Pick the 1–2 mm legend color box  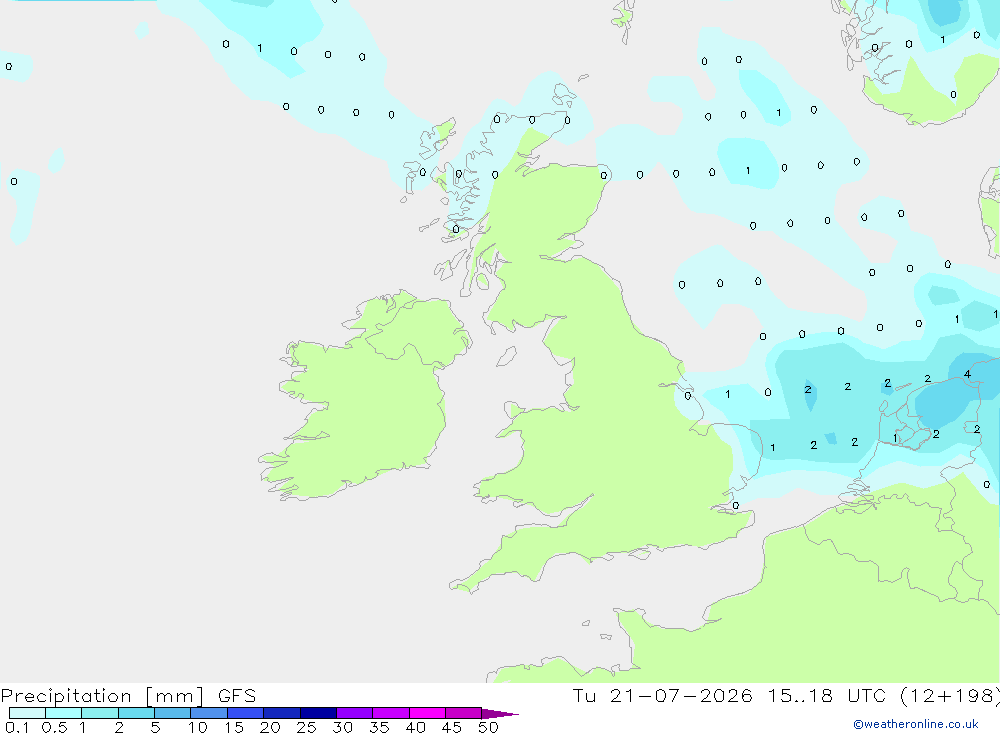click(100, 713)
